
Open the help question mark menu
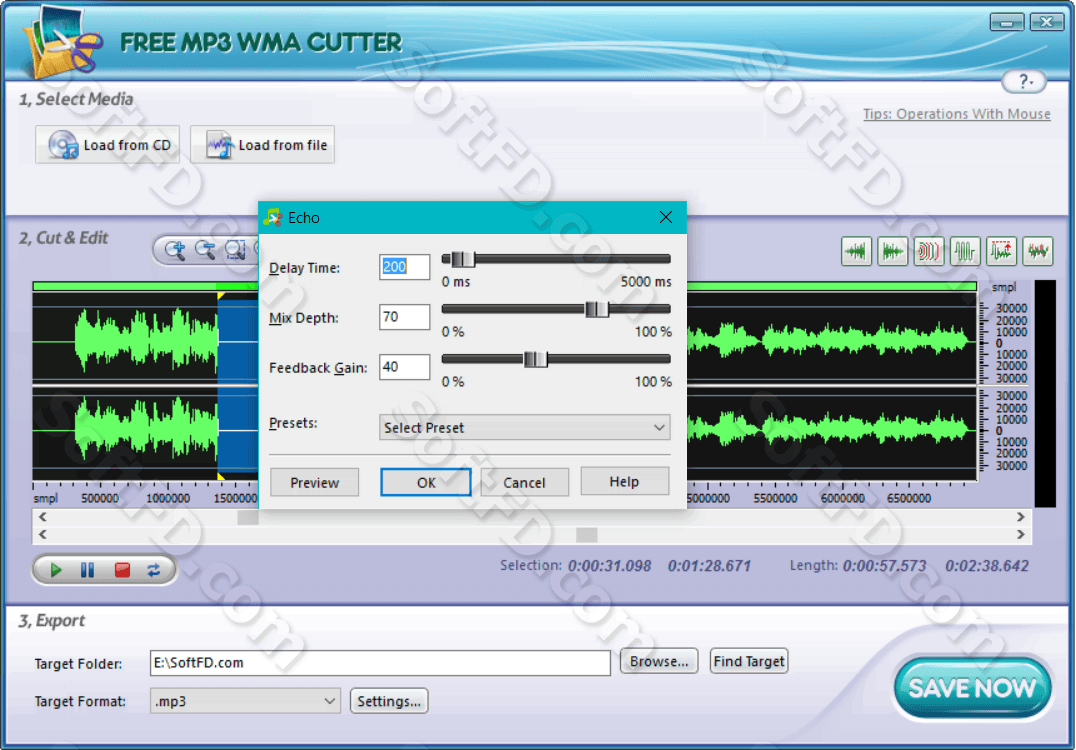pyautogui.click(x=1025, y=82)
